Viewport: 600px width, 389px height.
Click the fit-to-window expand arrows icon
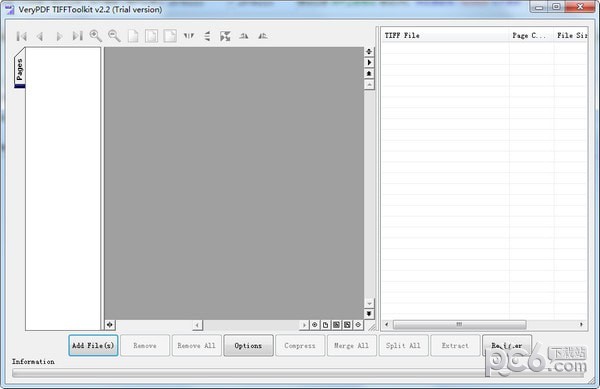[225, 36]
